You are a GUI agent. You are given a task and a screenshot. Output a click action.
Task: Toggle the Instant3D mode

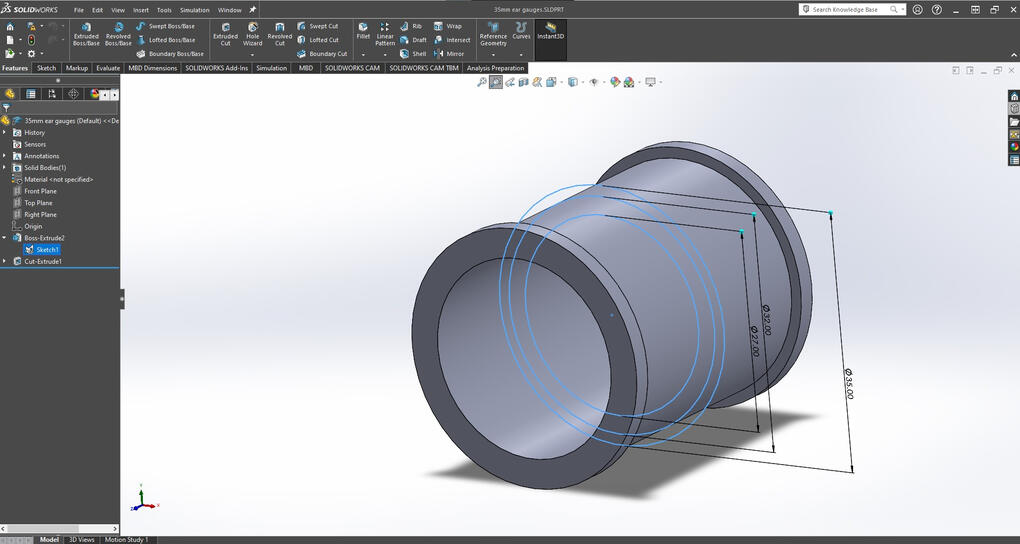550,31
